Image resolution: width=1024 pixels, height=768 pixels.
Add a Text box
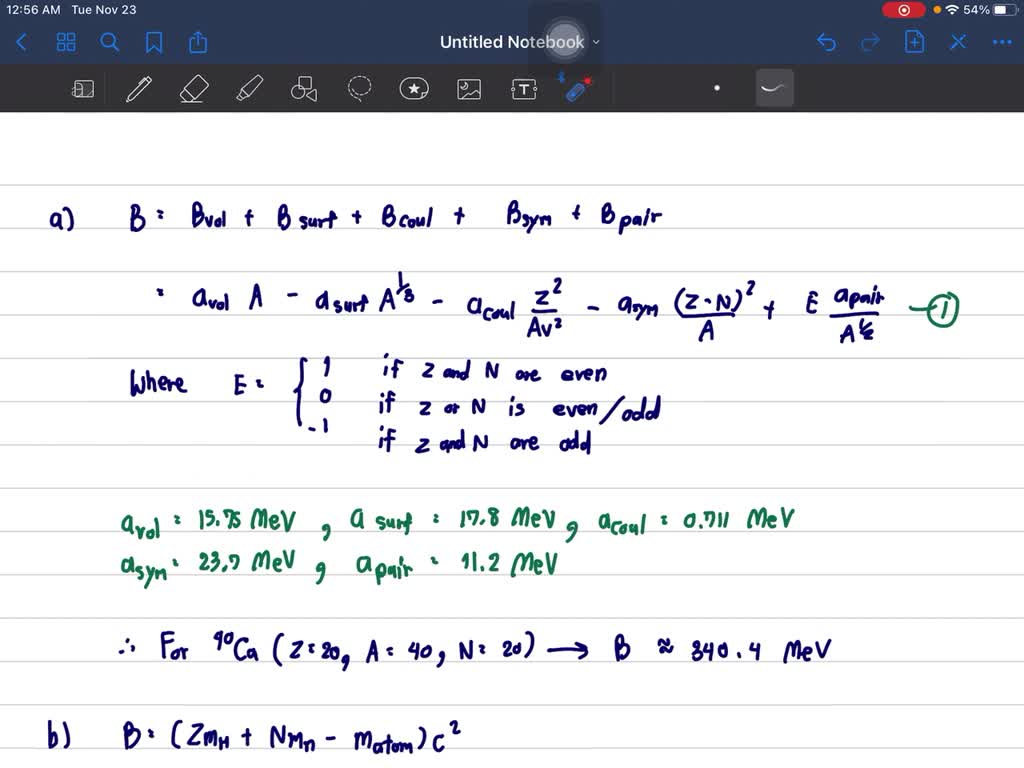pyautogui.click(x=523, y=88)
